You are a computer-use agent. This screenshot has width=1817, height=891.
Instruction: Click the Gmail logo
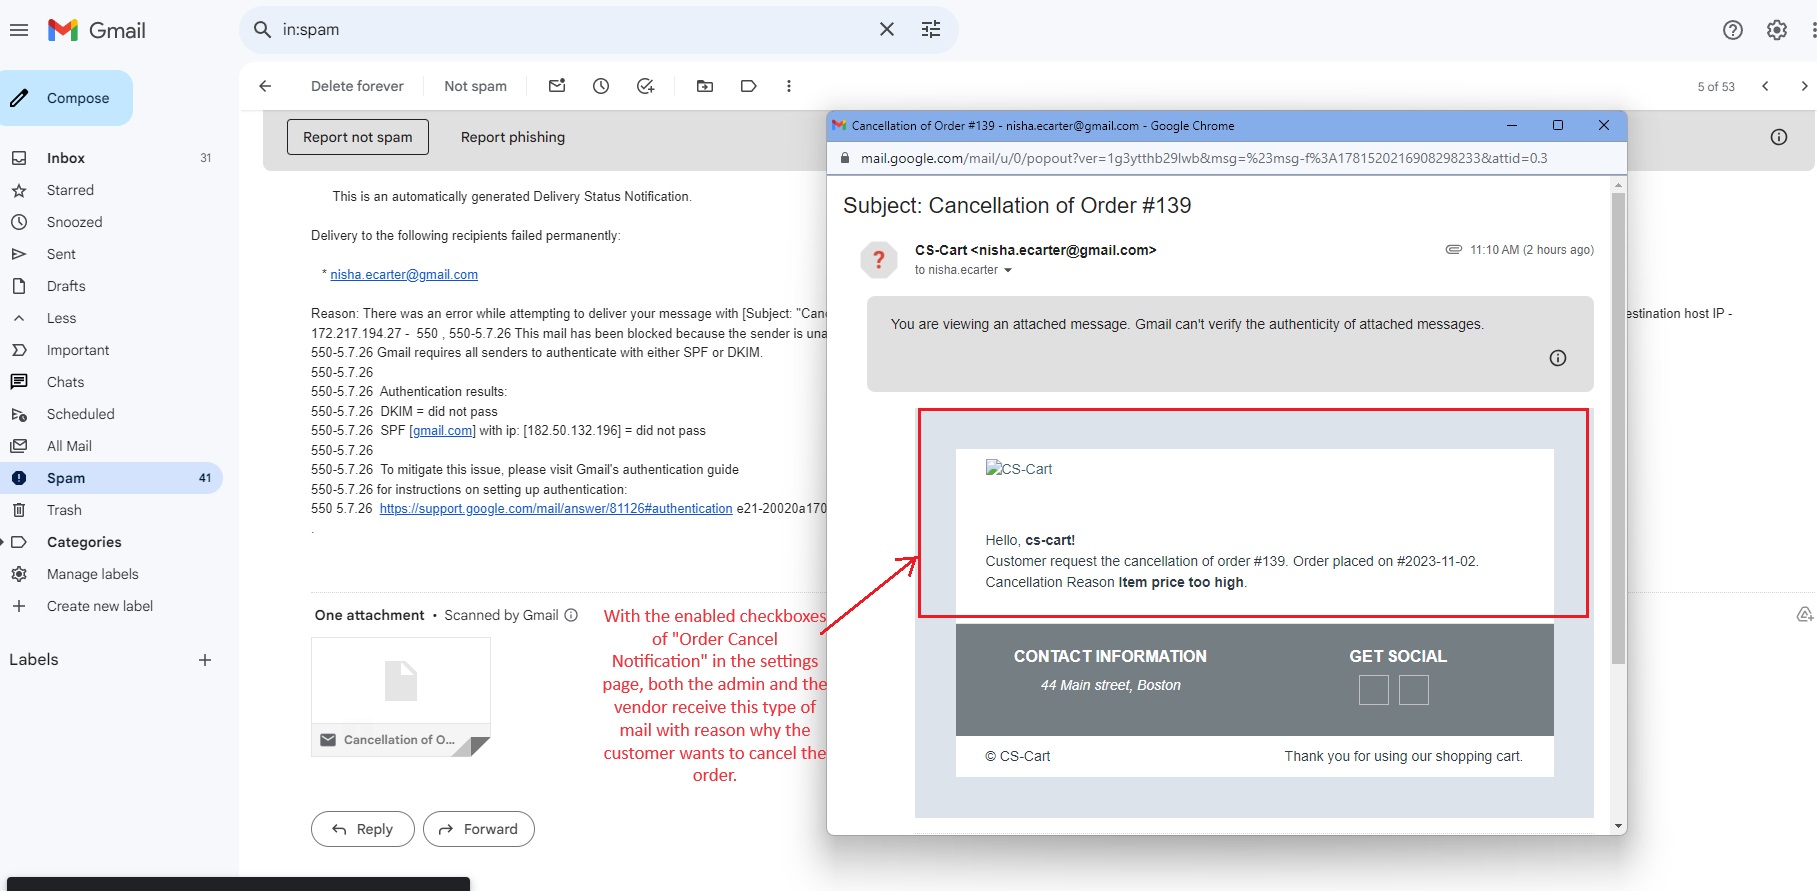point(97,30)
